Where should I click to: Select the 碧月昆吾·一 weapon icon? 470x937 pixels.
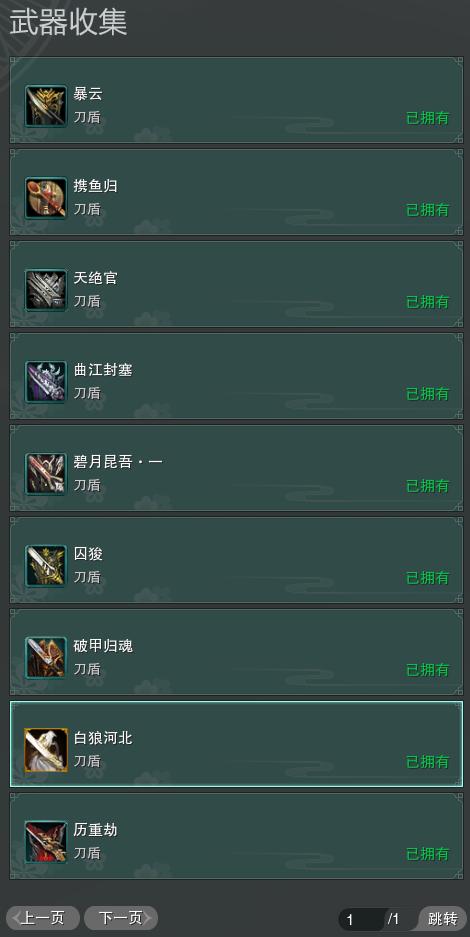pyautogui.click(x=46, y=474)
